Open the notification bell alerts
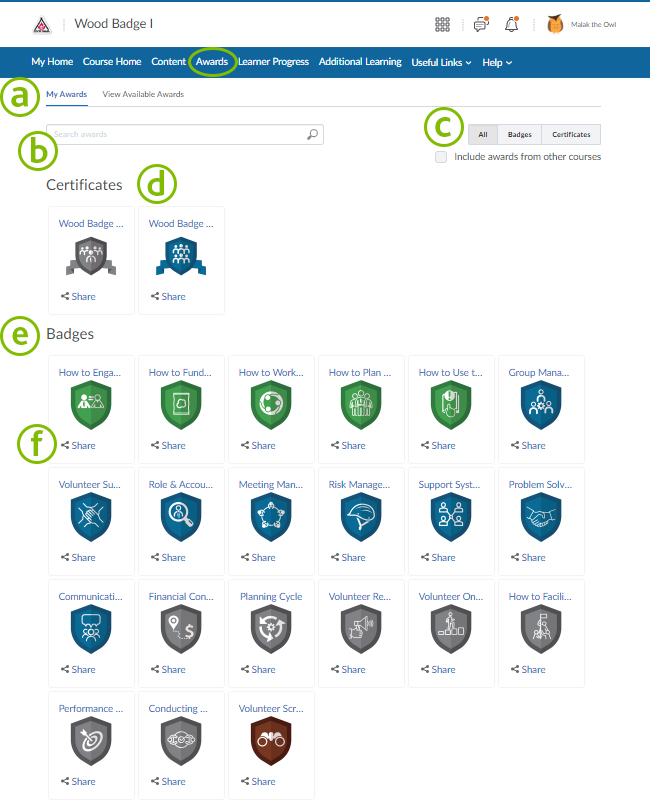650x809 pixels. coord(512,24)
